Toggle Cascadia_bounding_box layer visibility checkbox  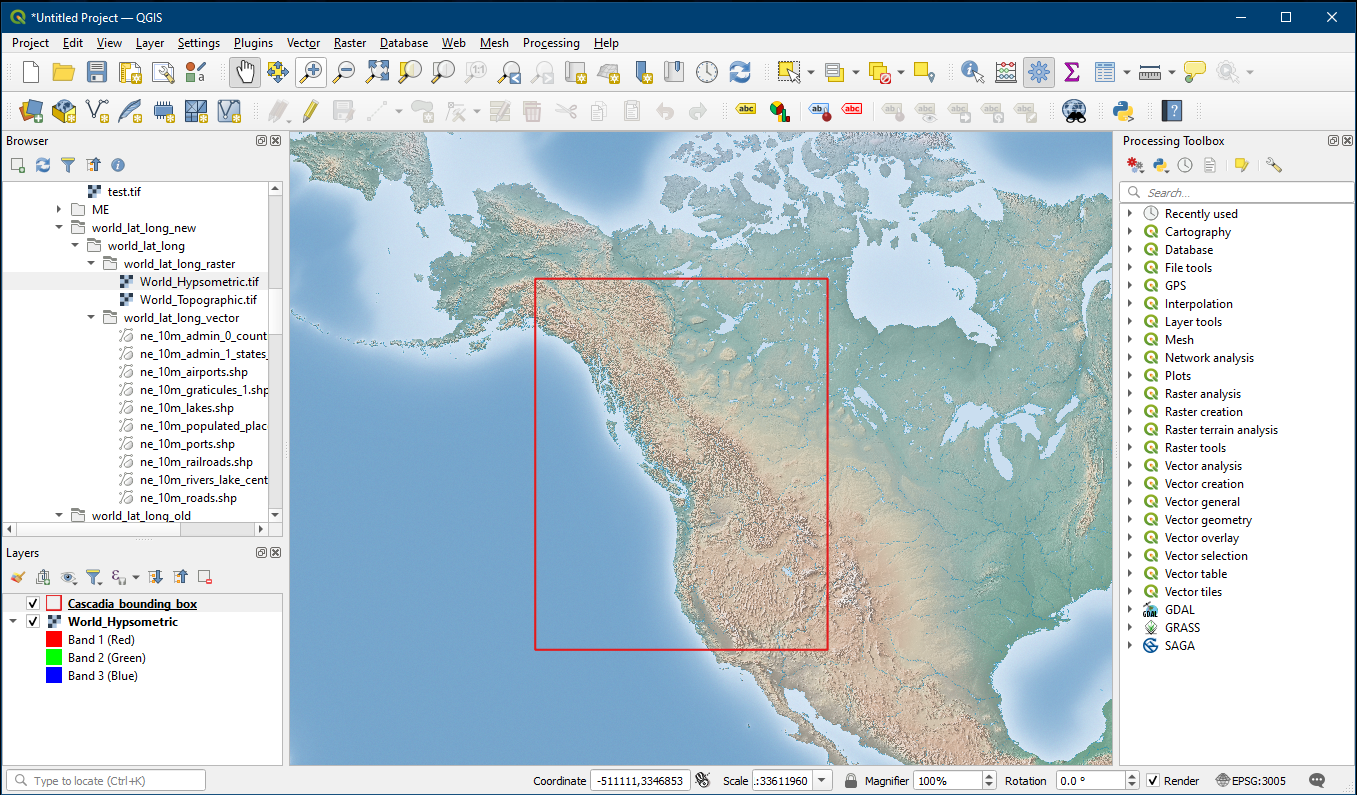pos(33,604)
